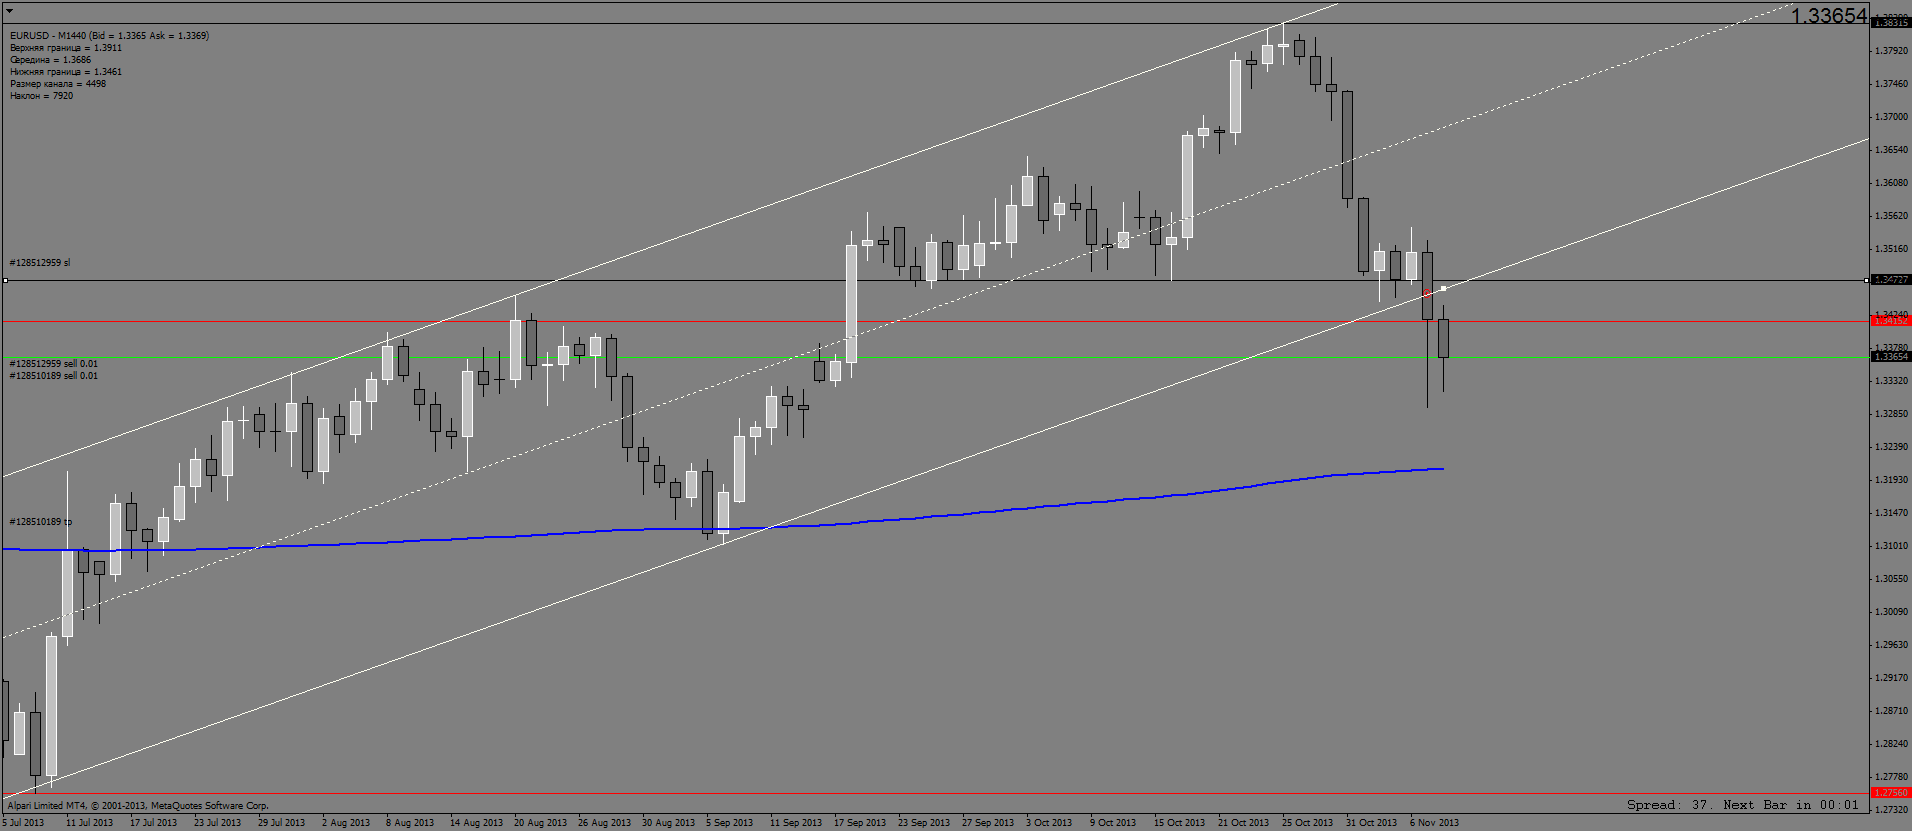Click the 1.37000 price scale label
Image resolution: width=1912 pixels, height=831 pixels.
pos(1890,117)
